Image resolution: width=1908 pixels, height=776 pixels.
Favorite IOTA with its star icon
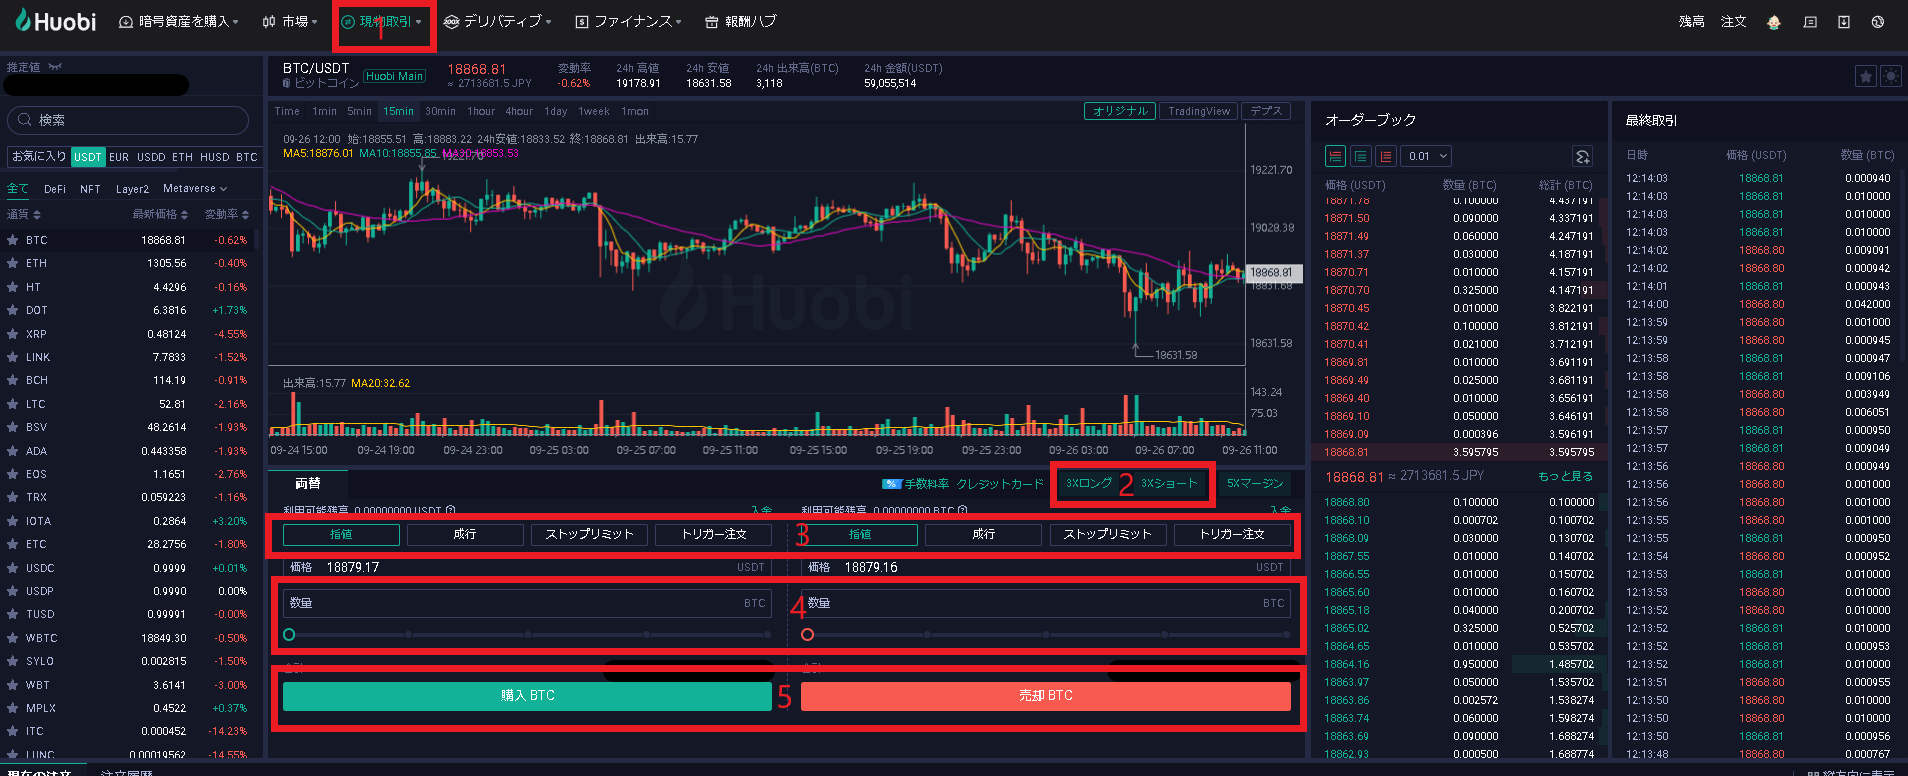click(x=13, y=521)
